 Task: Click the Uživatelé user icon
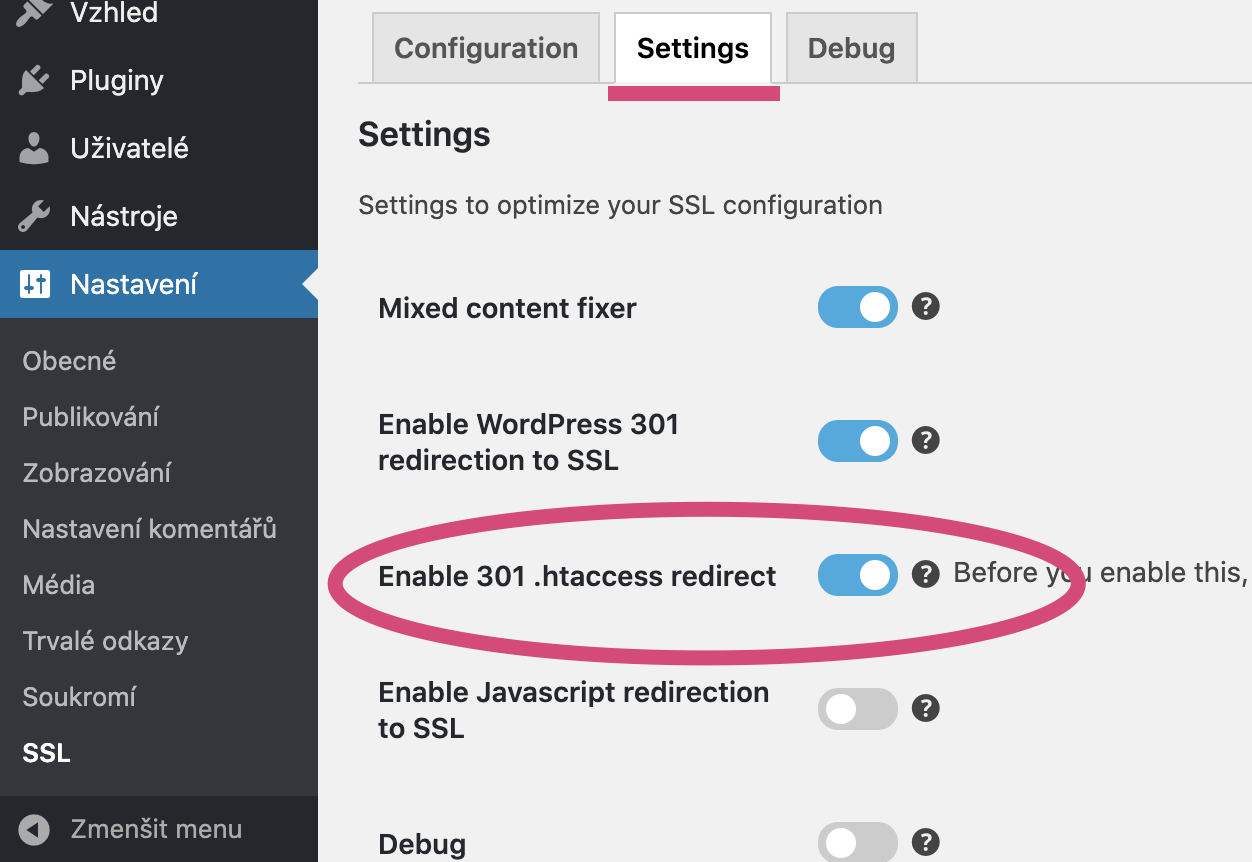35,148
